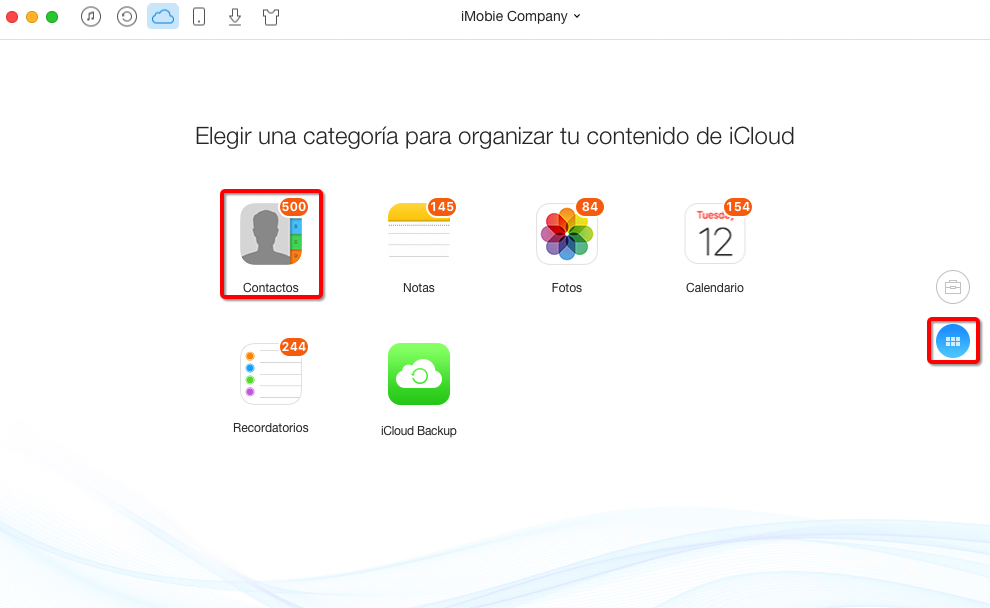Click the iCloud Backup label

pyautogui.click(x=419, y=431)
